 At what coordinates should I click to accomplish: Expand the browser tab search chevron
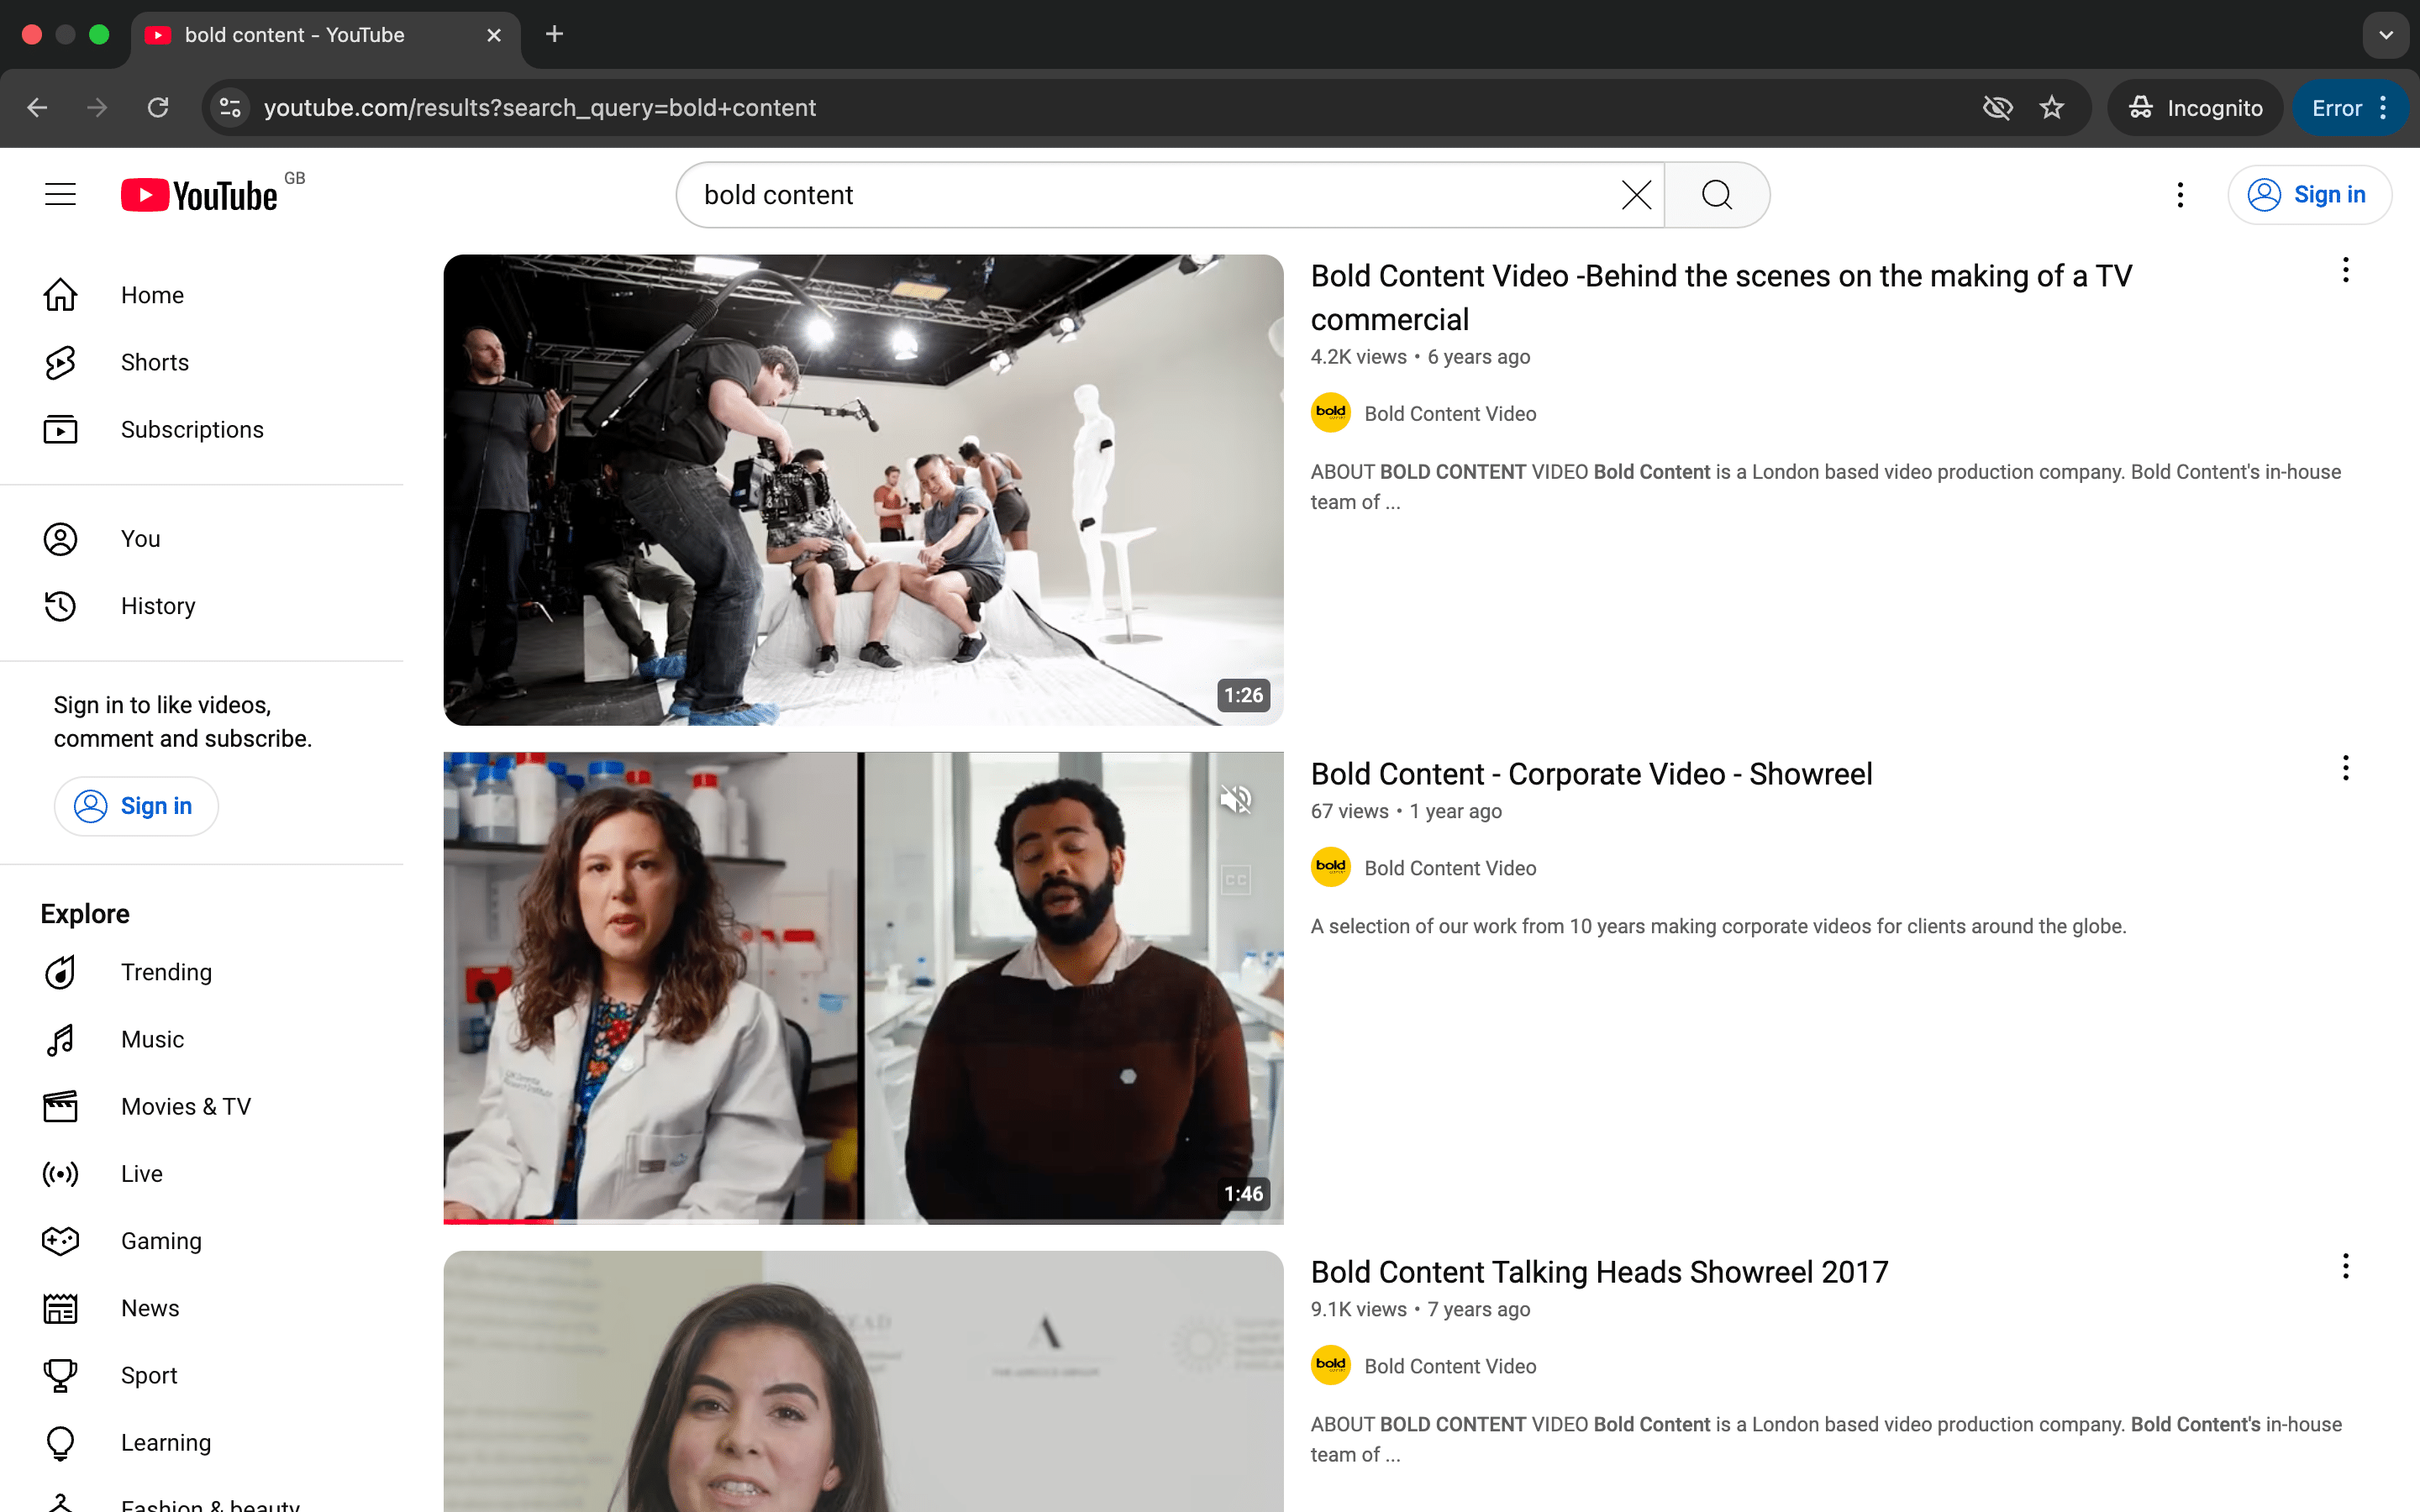[x=2386, y=34]
